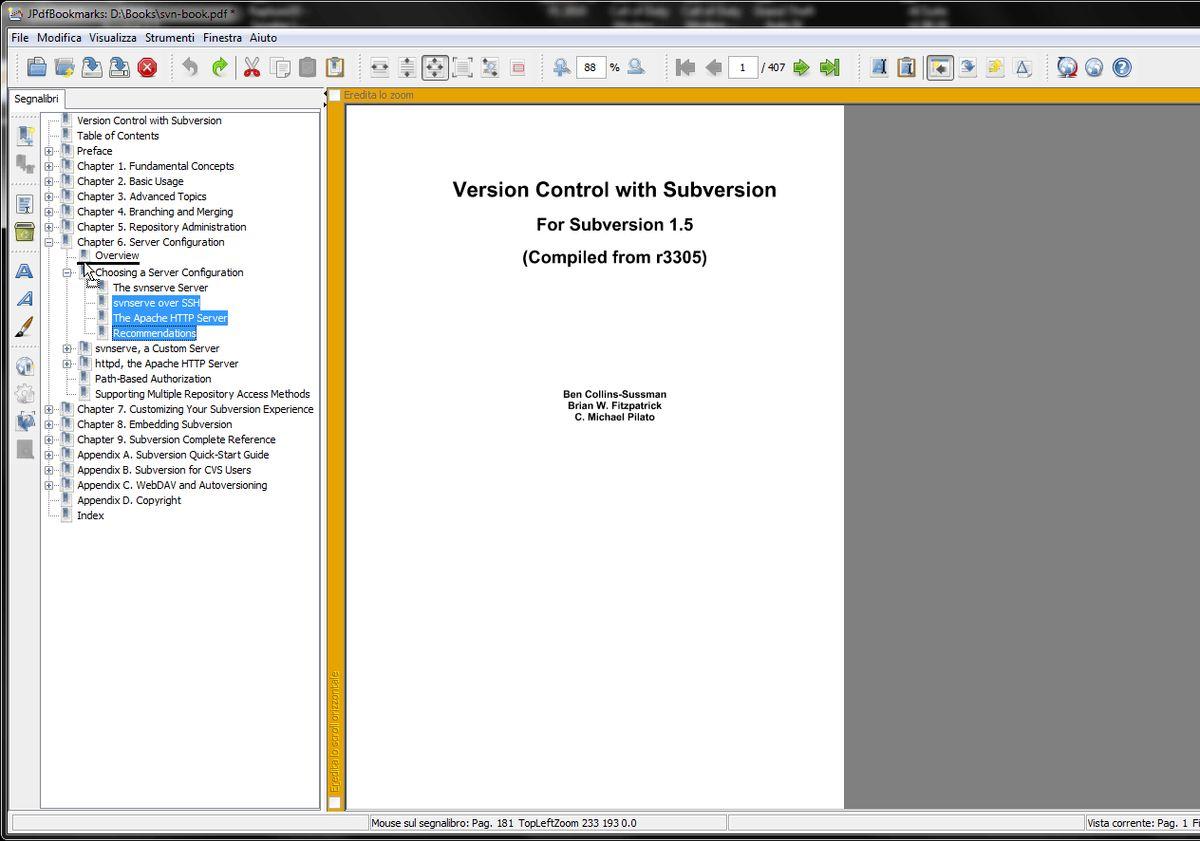Screen dimensions: 1200x841
Task: Cut the selected bookmarks with scissors icon
Action: (x=252, y=67)
